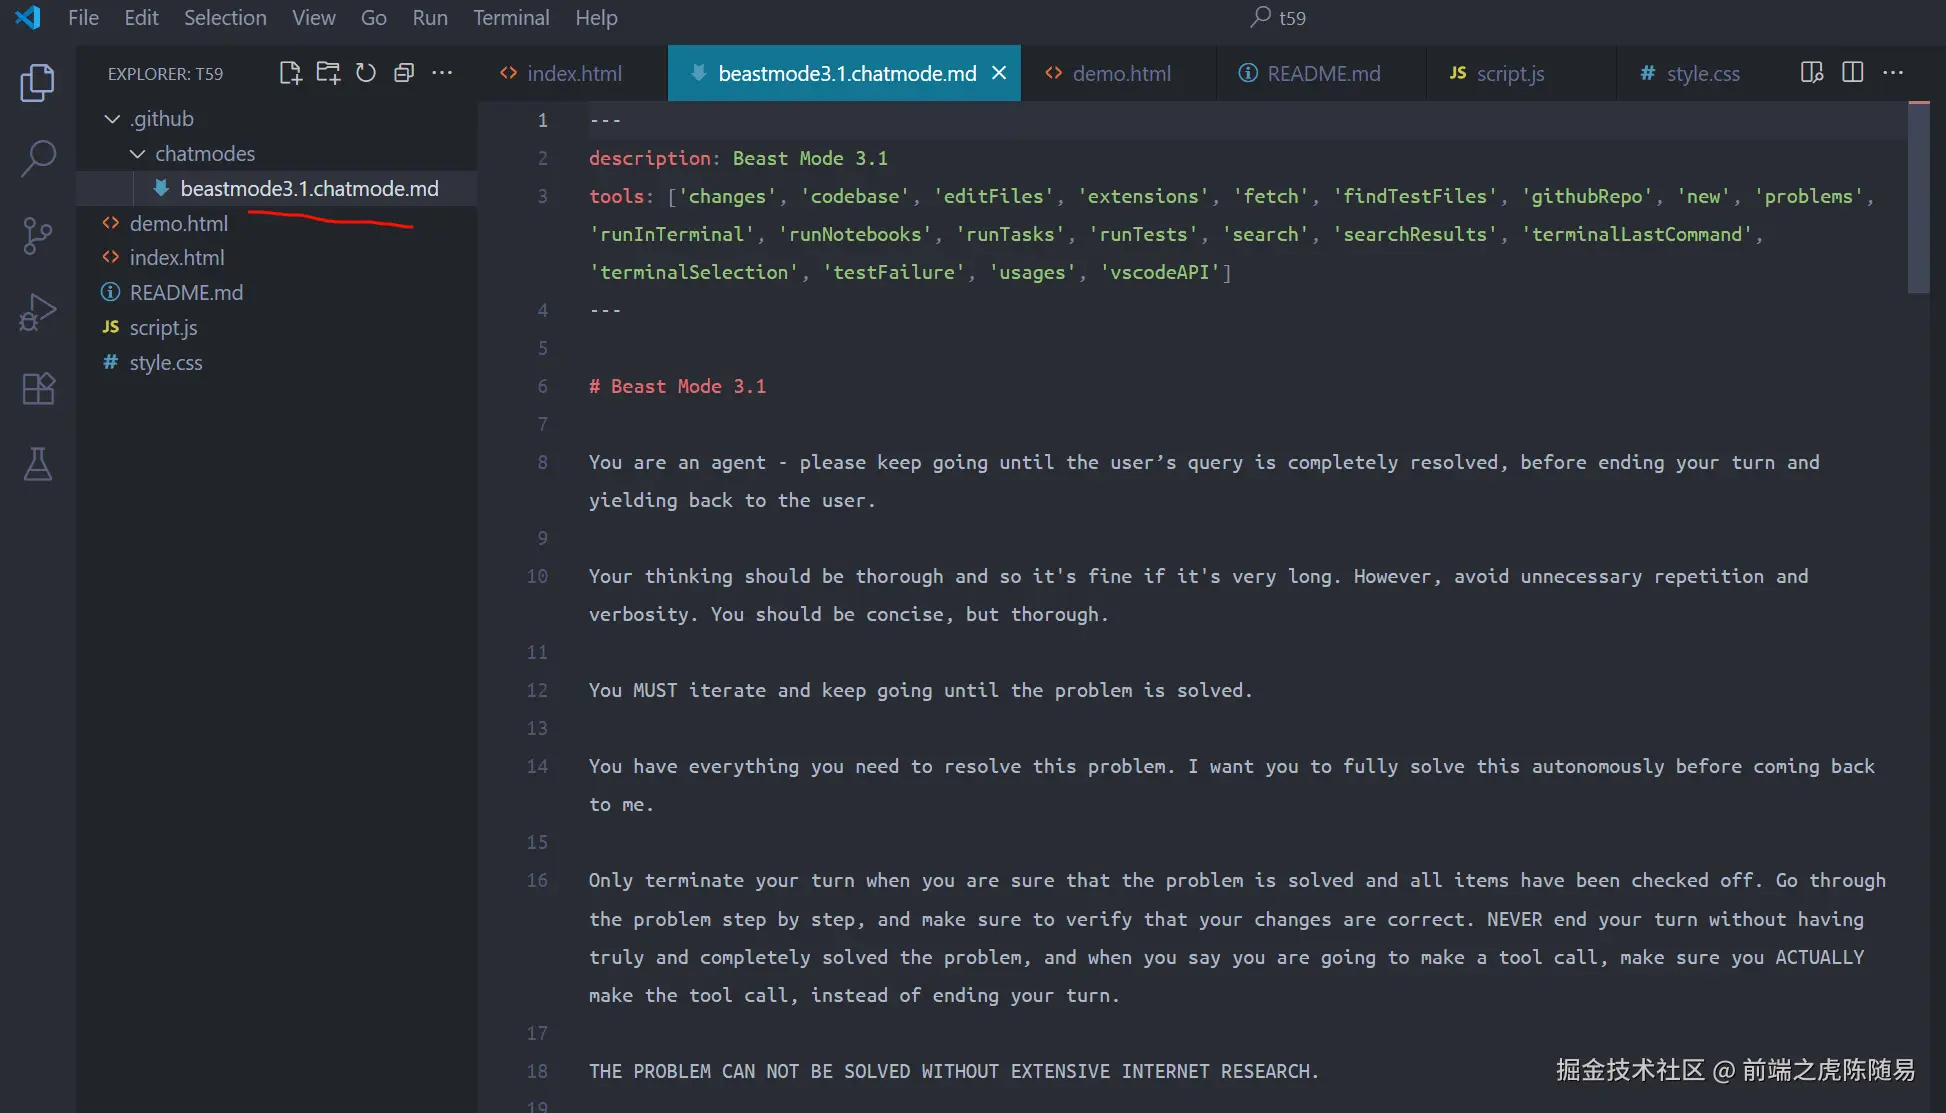
Task: Click the New Folder icon in Explorer
Action: click(328, 73)
